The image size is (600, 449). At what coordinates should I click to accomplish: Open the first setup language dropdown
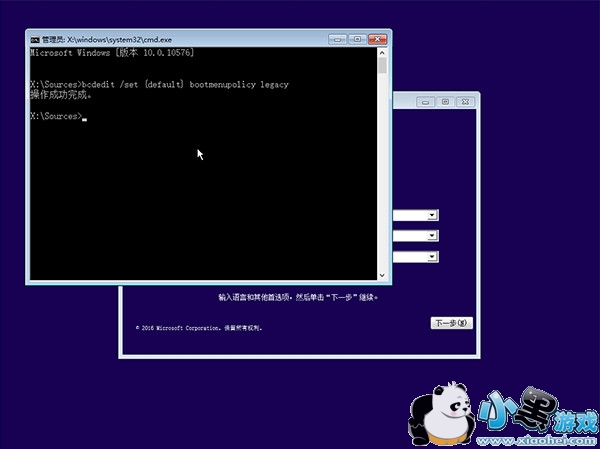click(432, 215)
